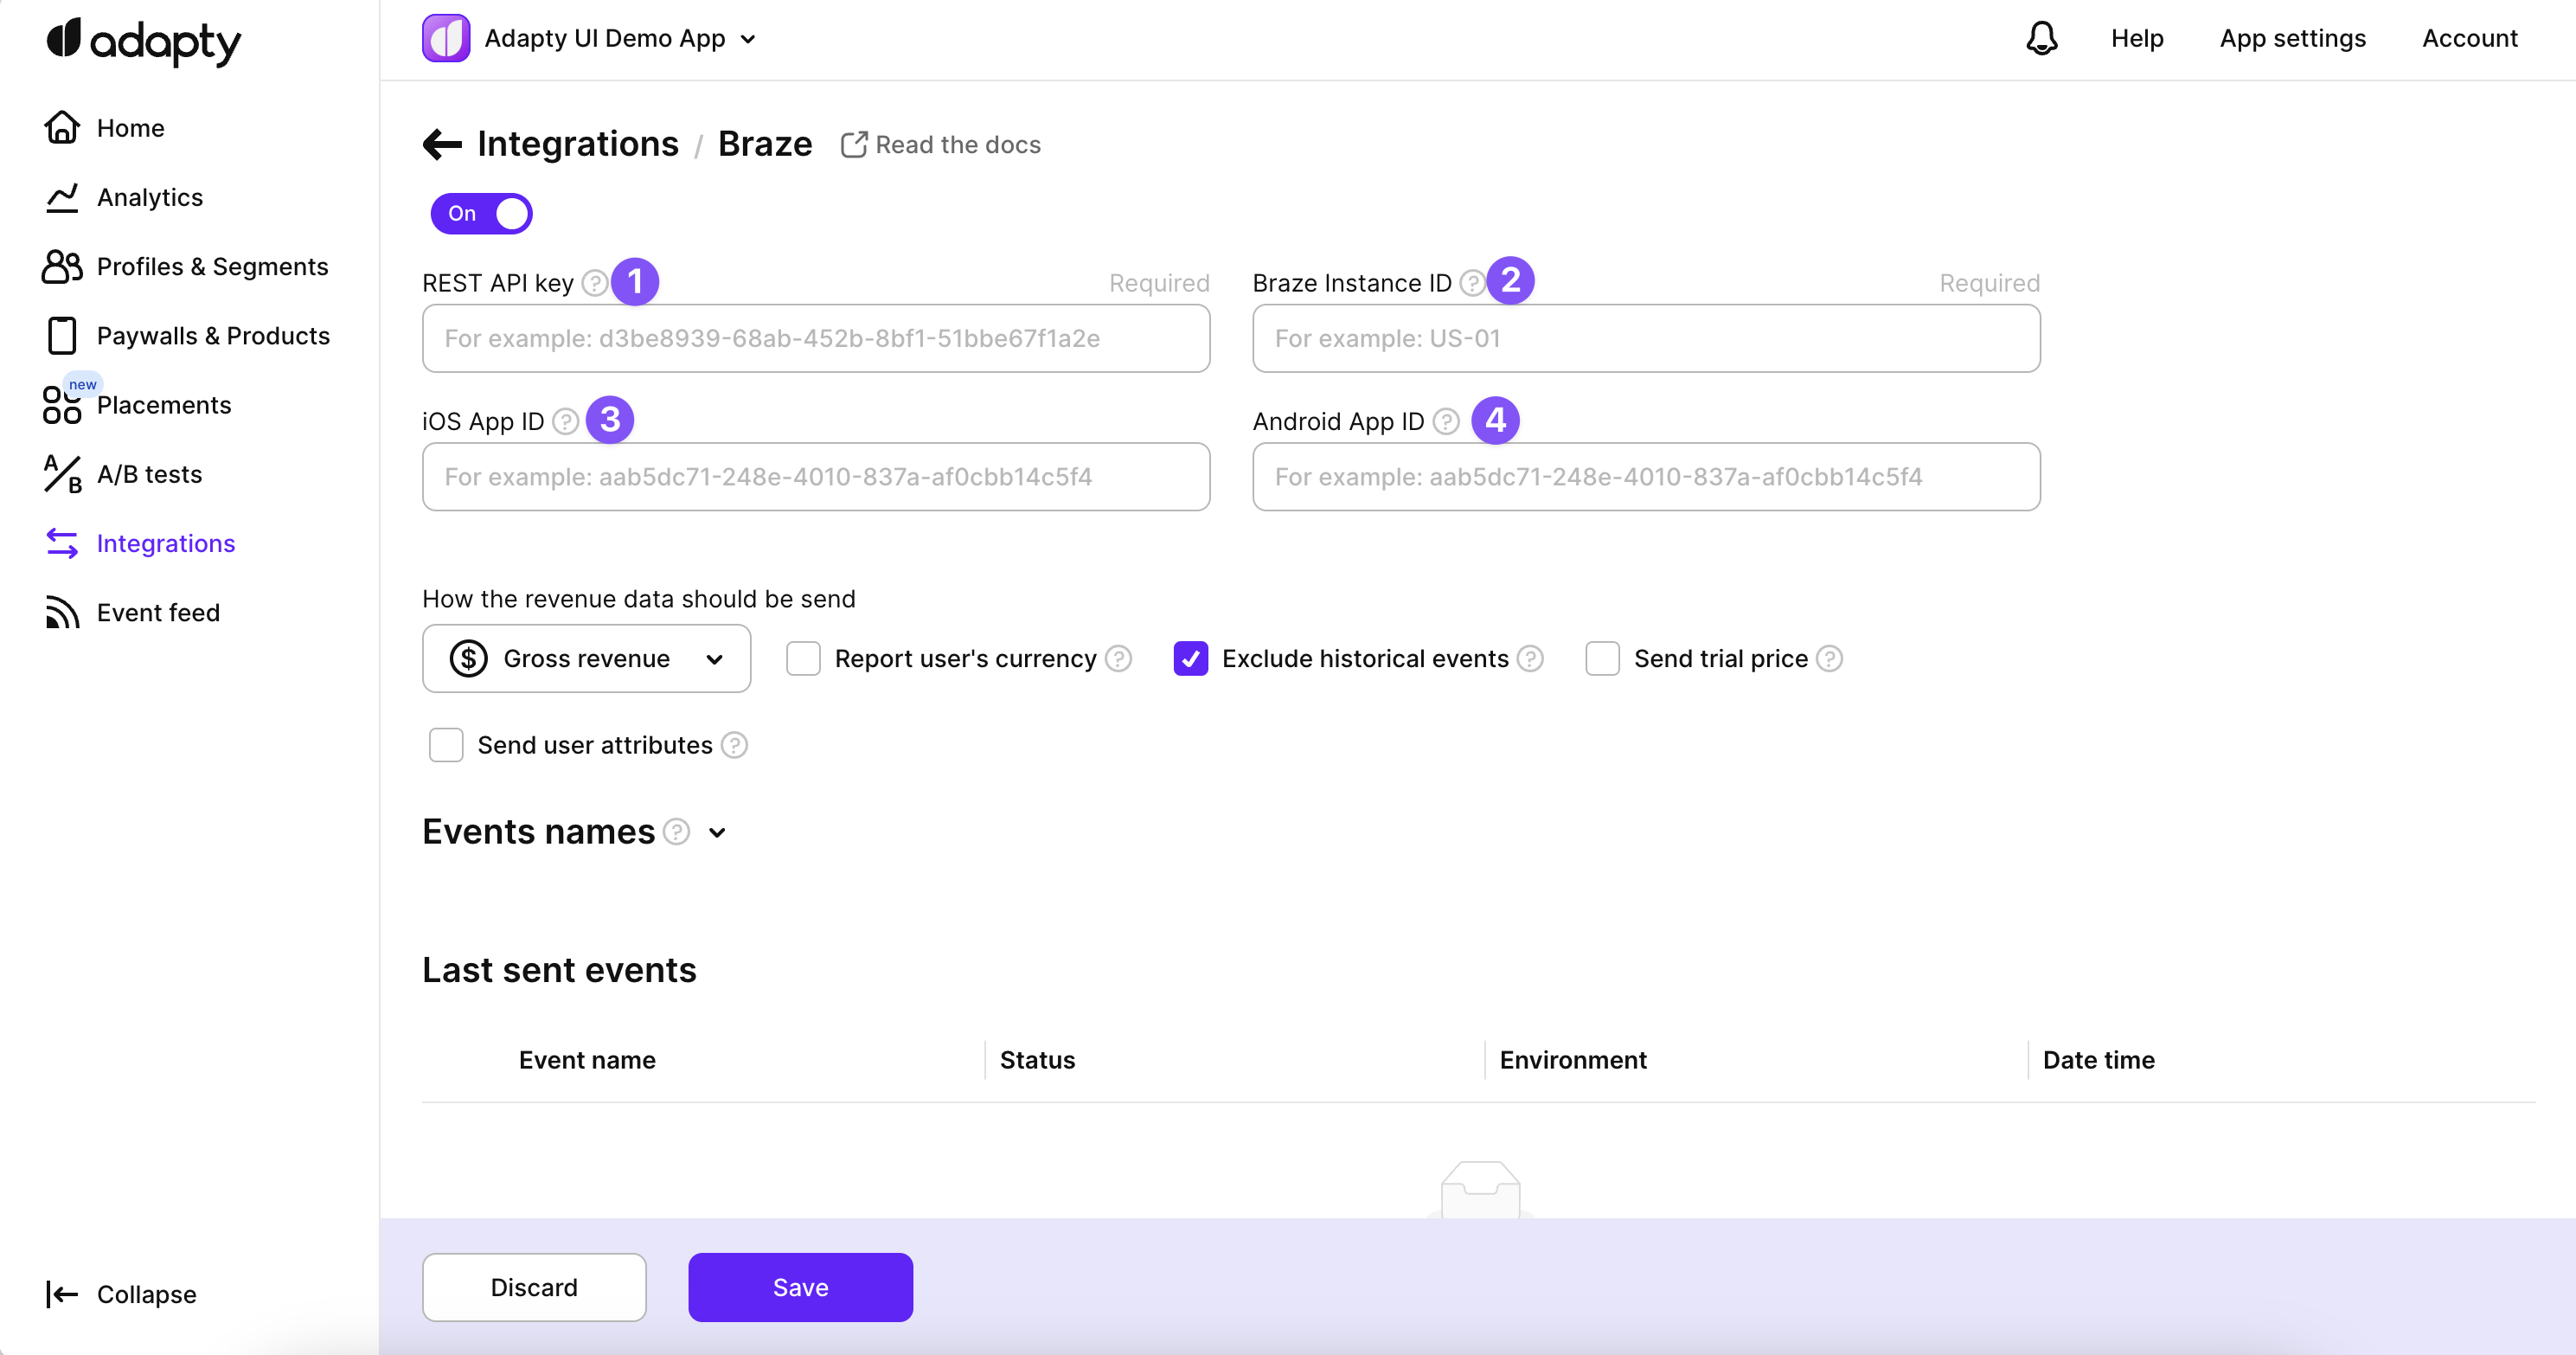Viewport: 2576px width, 1355px height.
Task: Check Report user's currency checkbox
Action: (803, 659)
